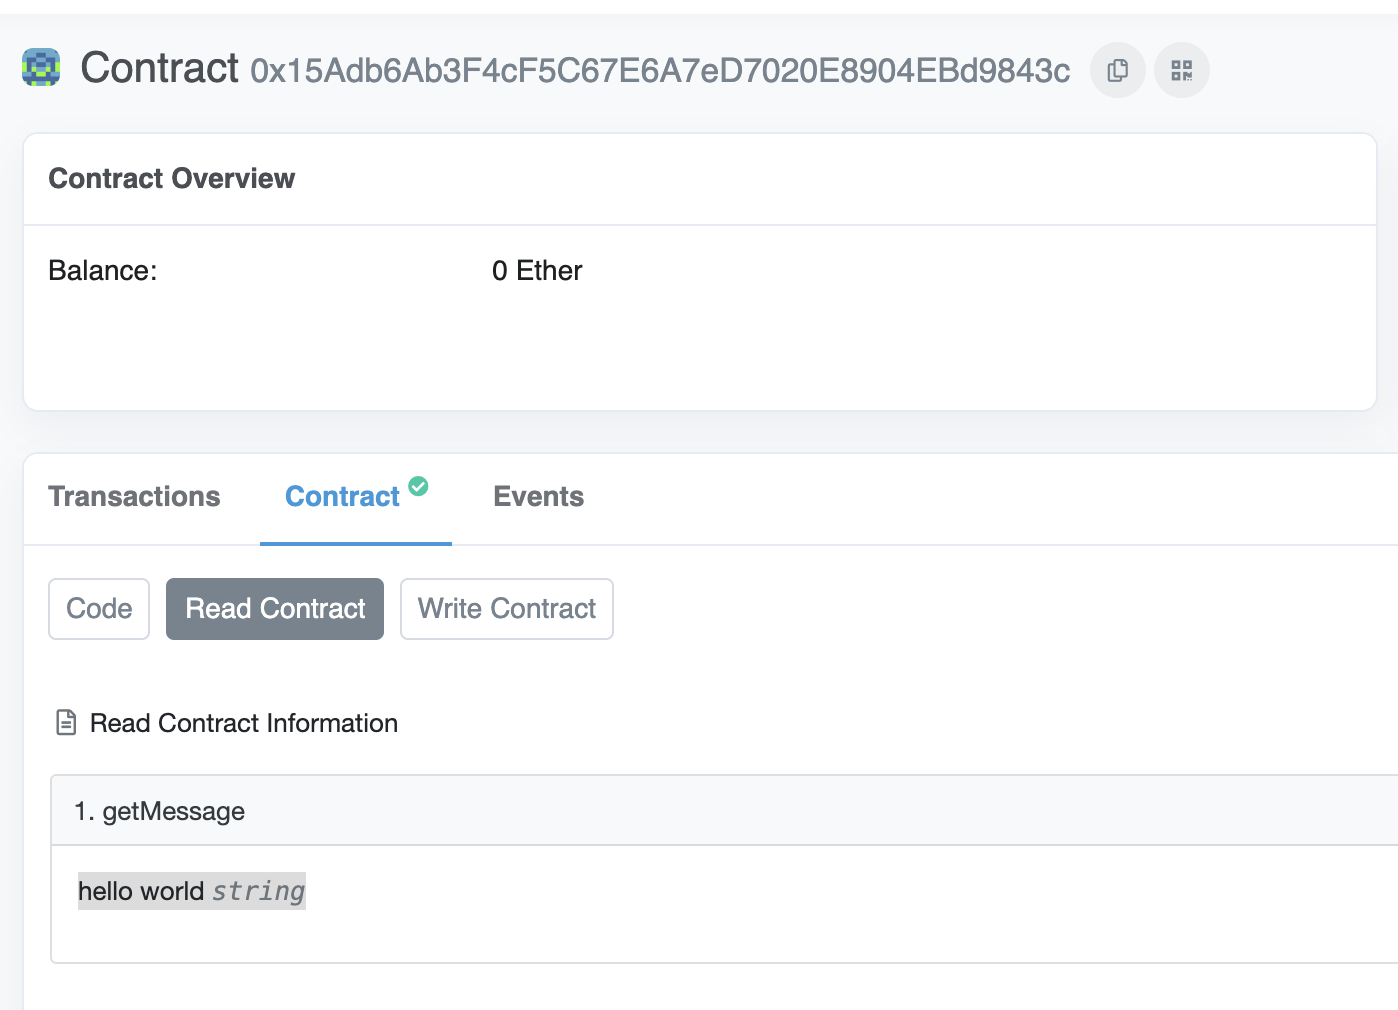The image size is (1398, 1010).
Task: Open the Events tab
Action: point(539,497)
